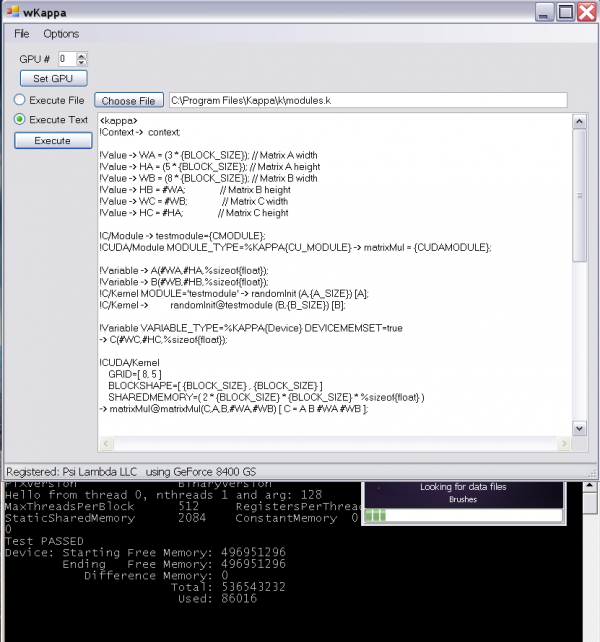The width and height of the screenshot is (600, 642).
Task: Open the File menu
Action: click(21, 34)
